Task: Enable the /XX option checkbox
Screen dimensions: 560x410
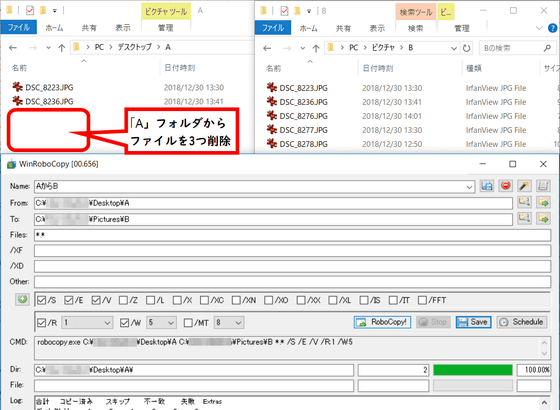Action: 301,300
